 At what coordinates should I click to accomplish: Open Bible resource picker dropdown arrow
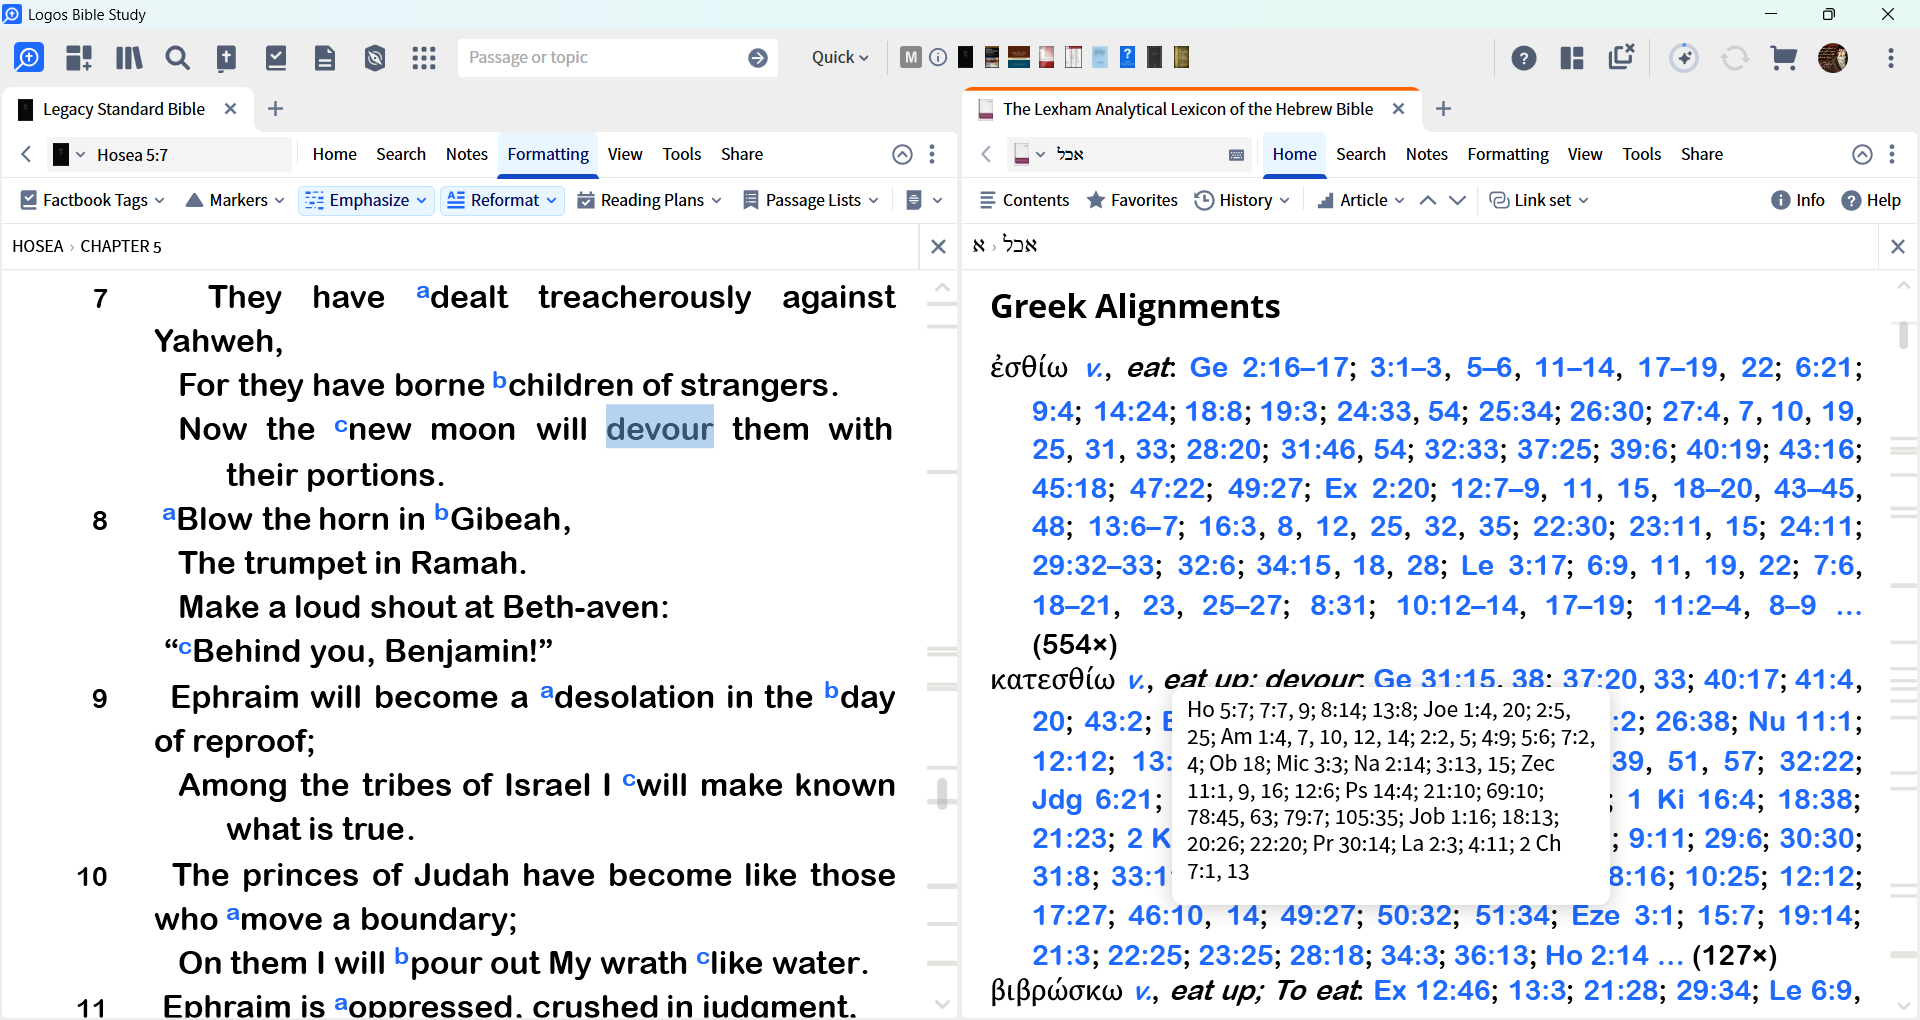[x=81, y=155]
